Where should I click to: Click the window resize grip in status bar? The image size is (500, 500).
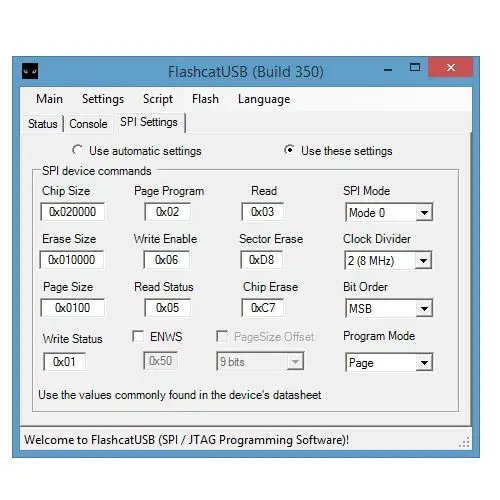point(464,442)
